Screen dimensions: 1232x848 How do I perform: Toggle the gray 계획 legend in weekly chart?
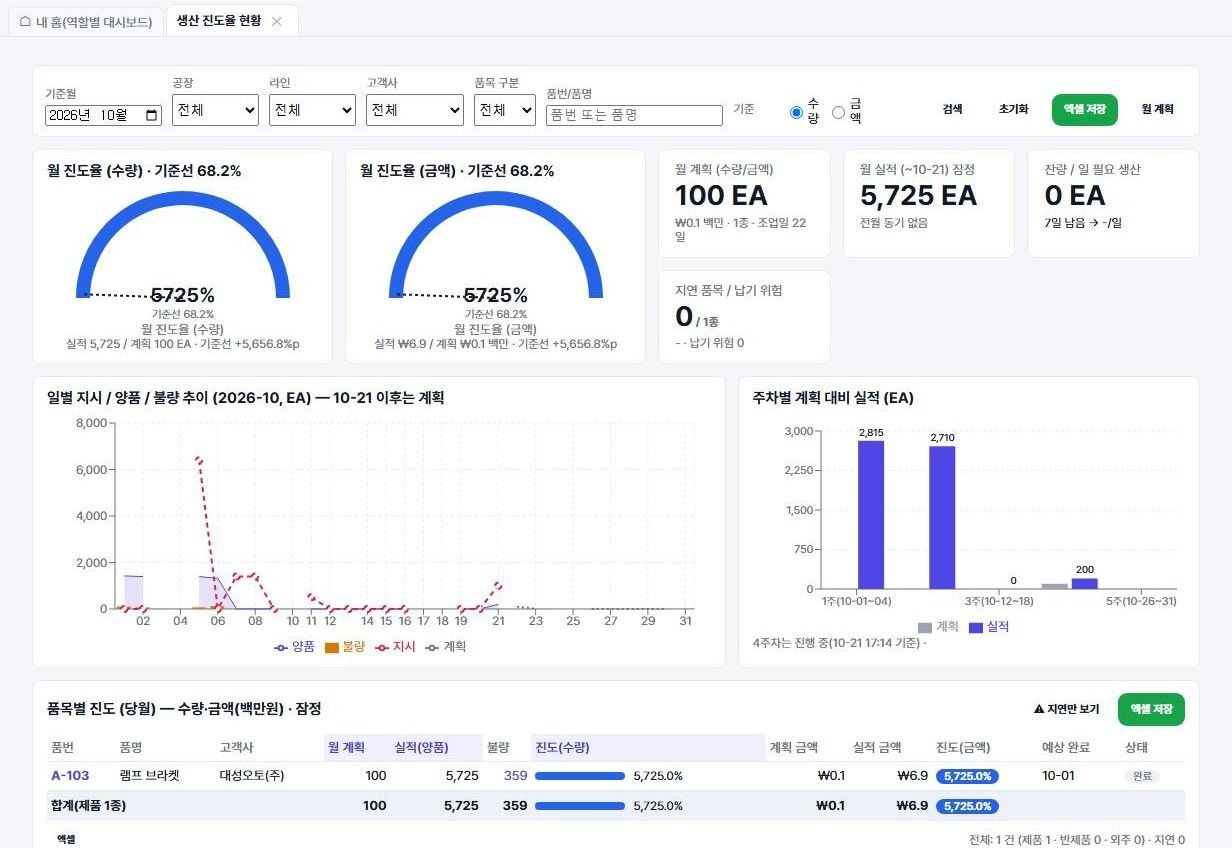[938, 627]
